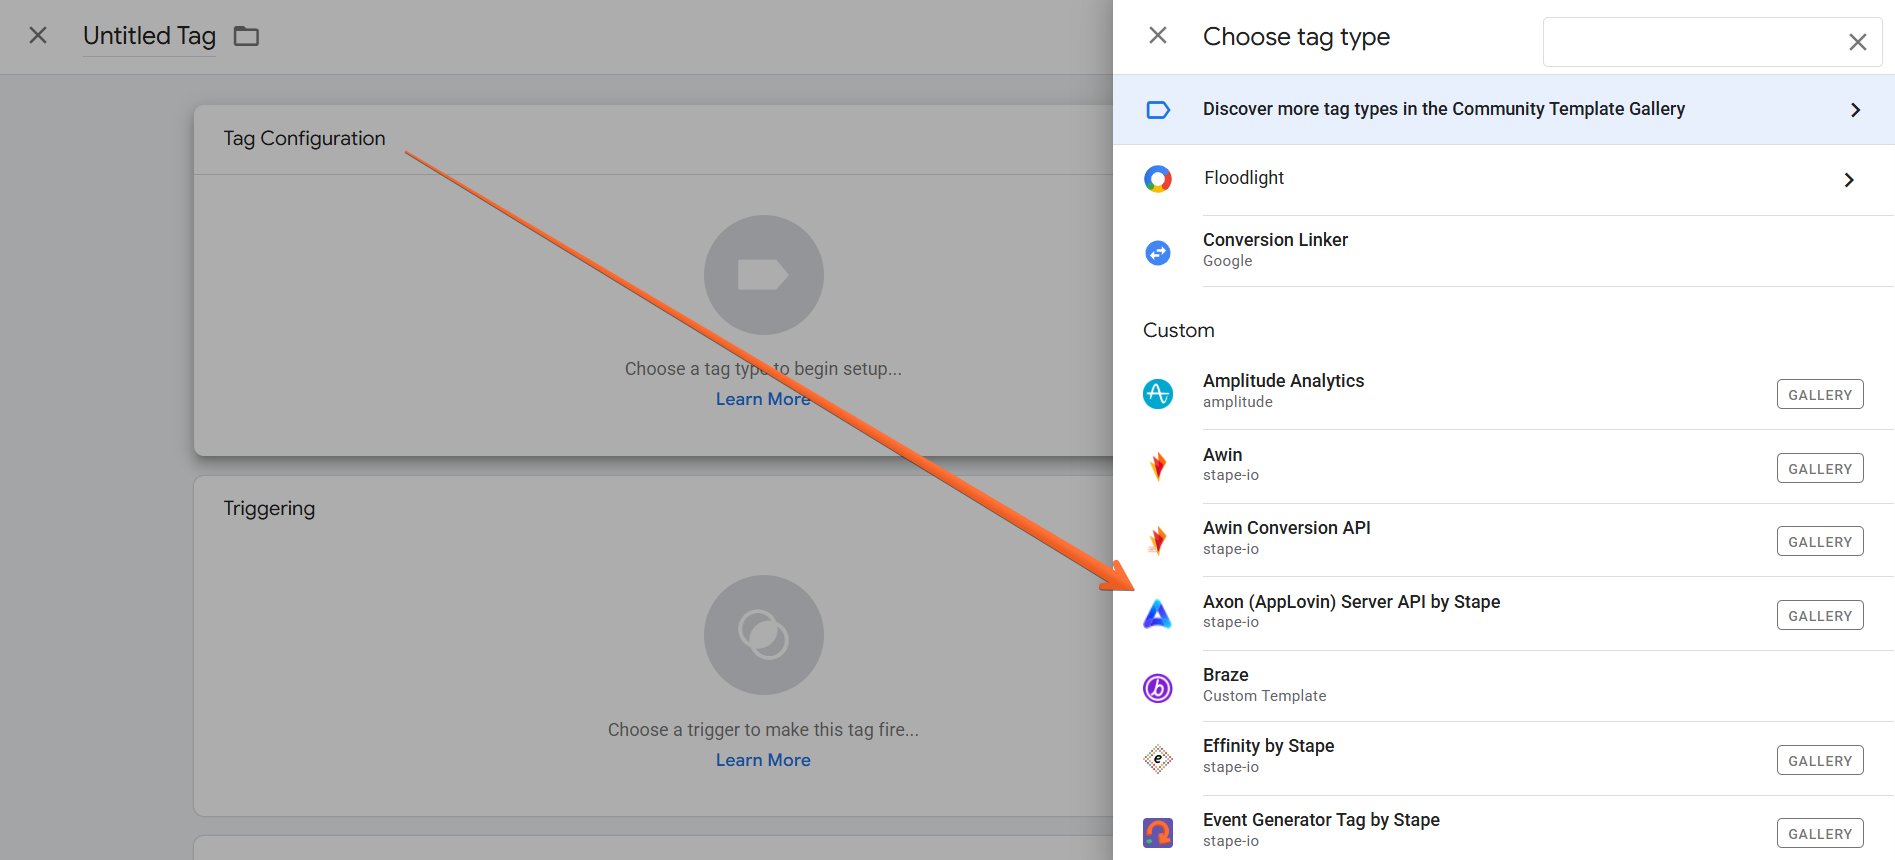Select the Awin Conversion API template

pos(1504,540)
